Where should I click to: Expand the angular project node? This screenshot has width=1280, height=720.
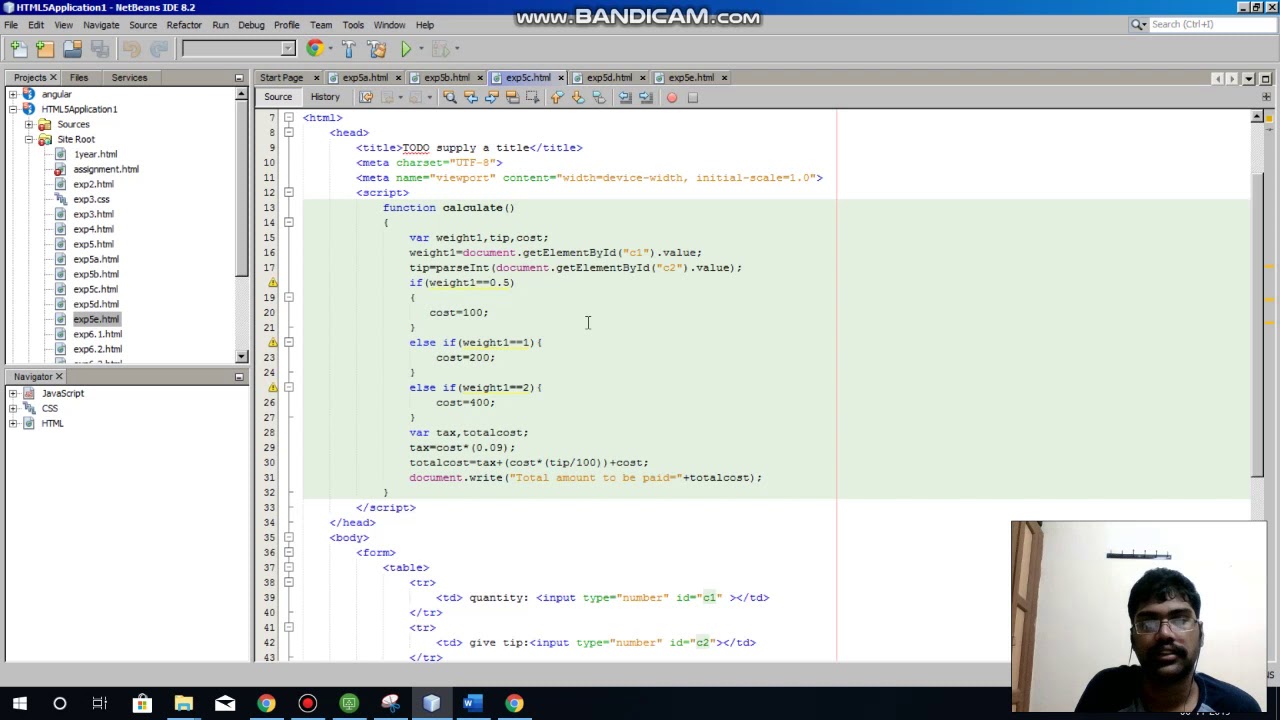12,94
